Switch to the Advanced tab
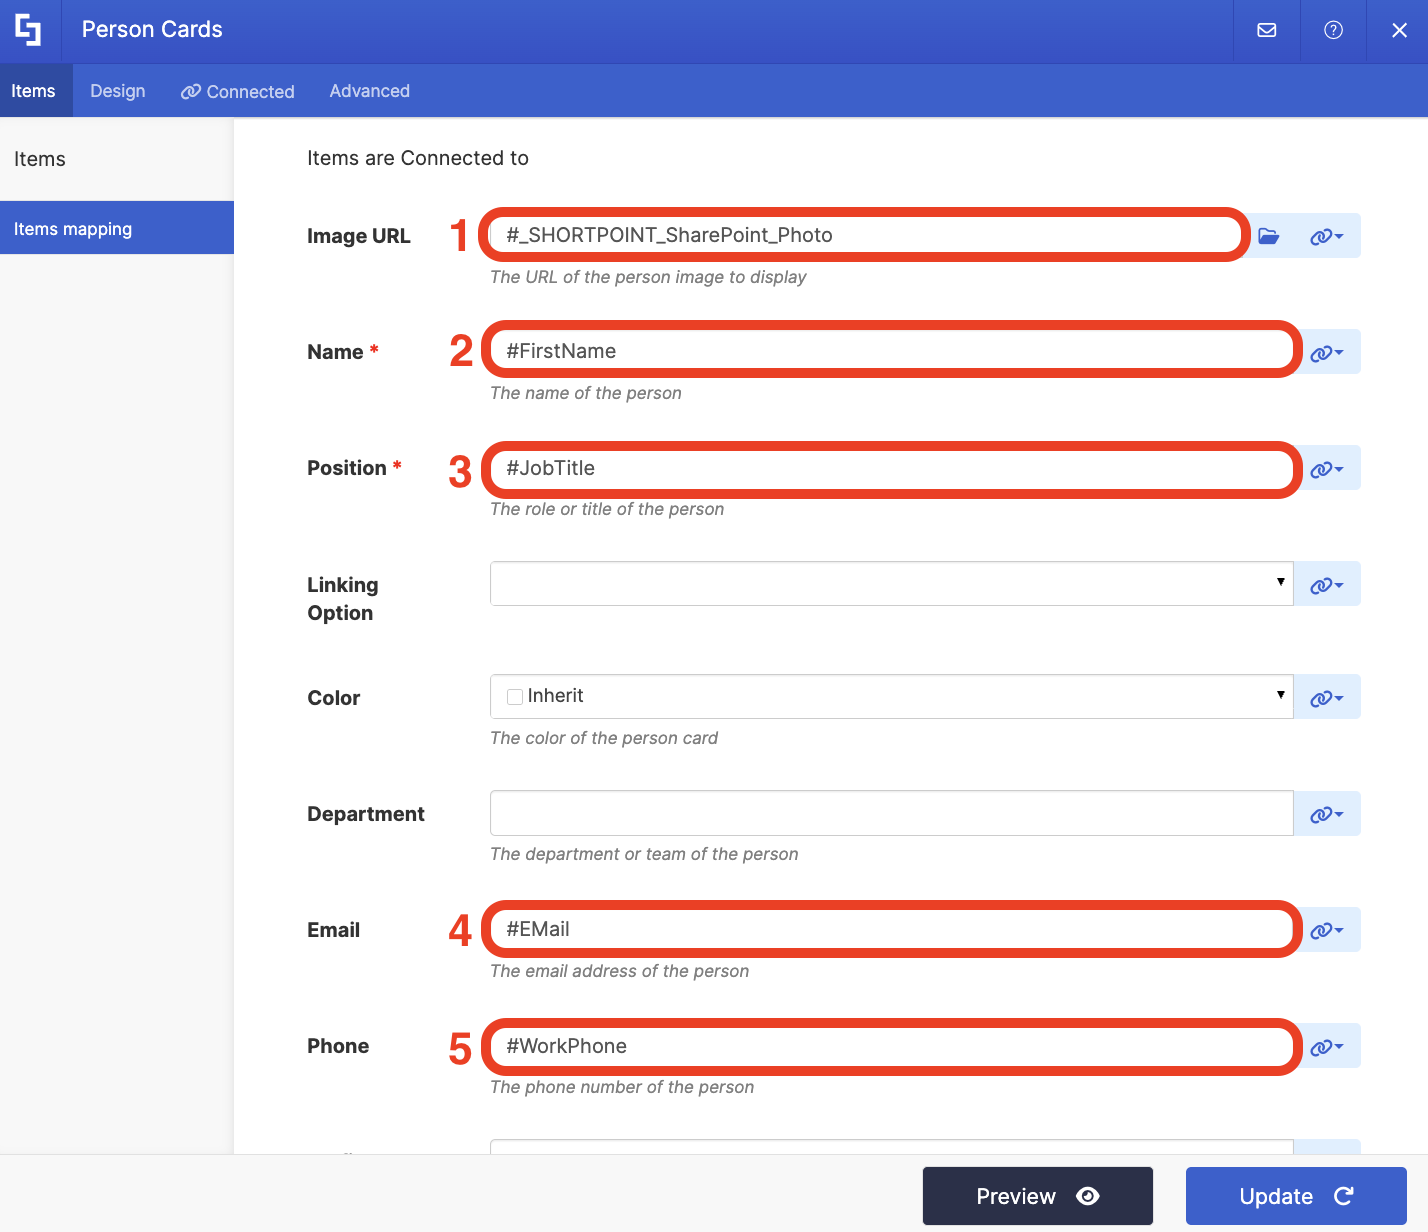This screenshot has height=1232, width=1428. 370,91
